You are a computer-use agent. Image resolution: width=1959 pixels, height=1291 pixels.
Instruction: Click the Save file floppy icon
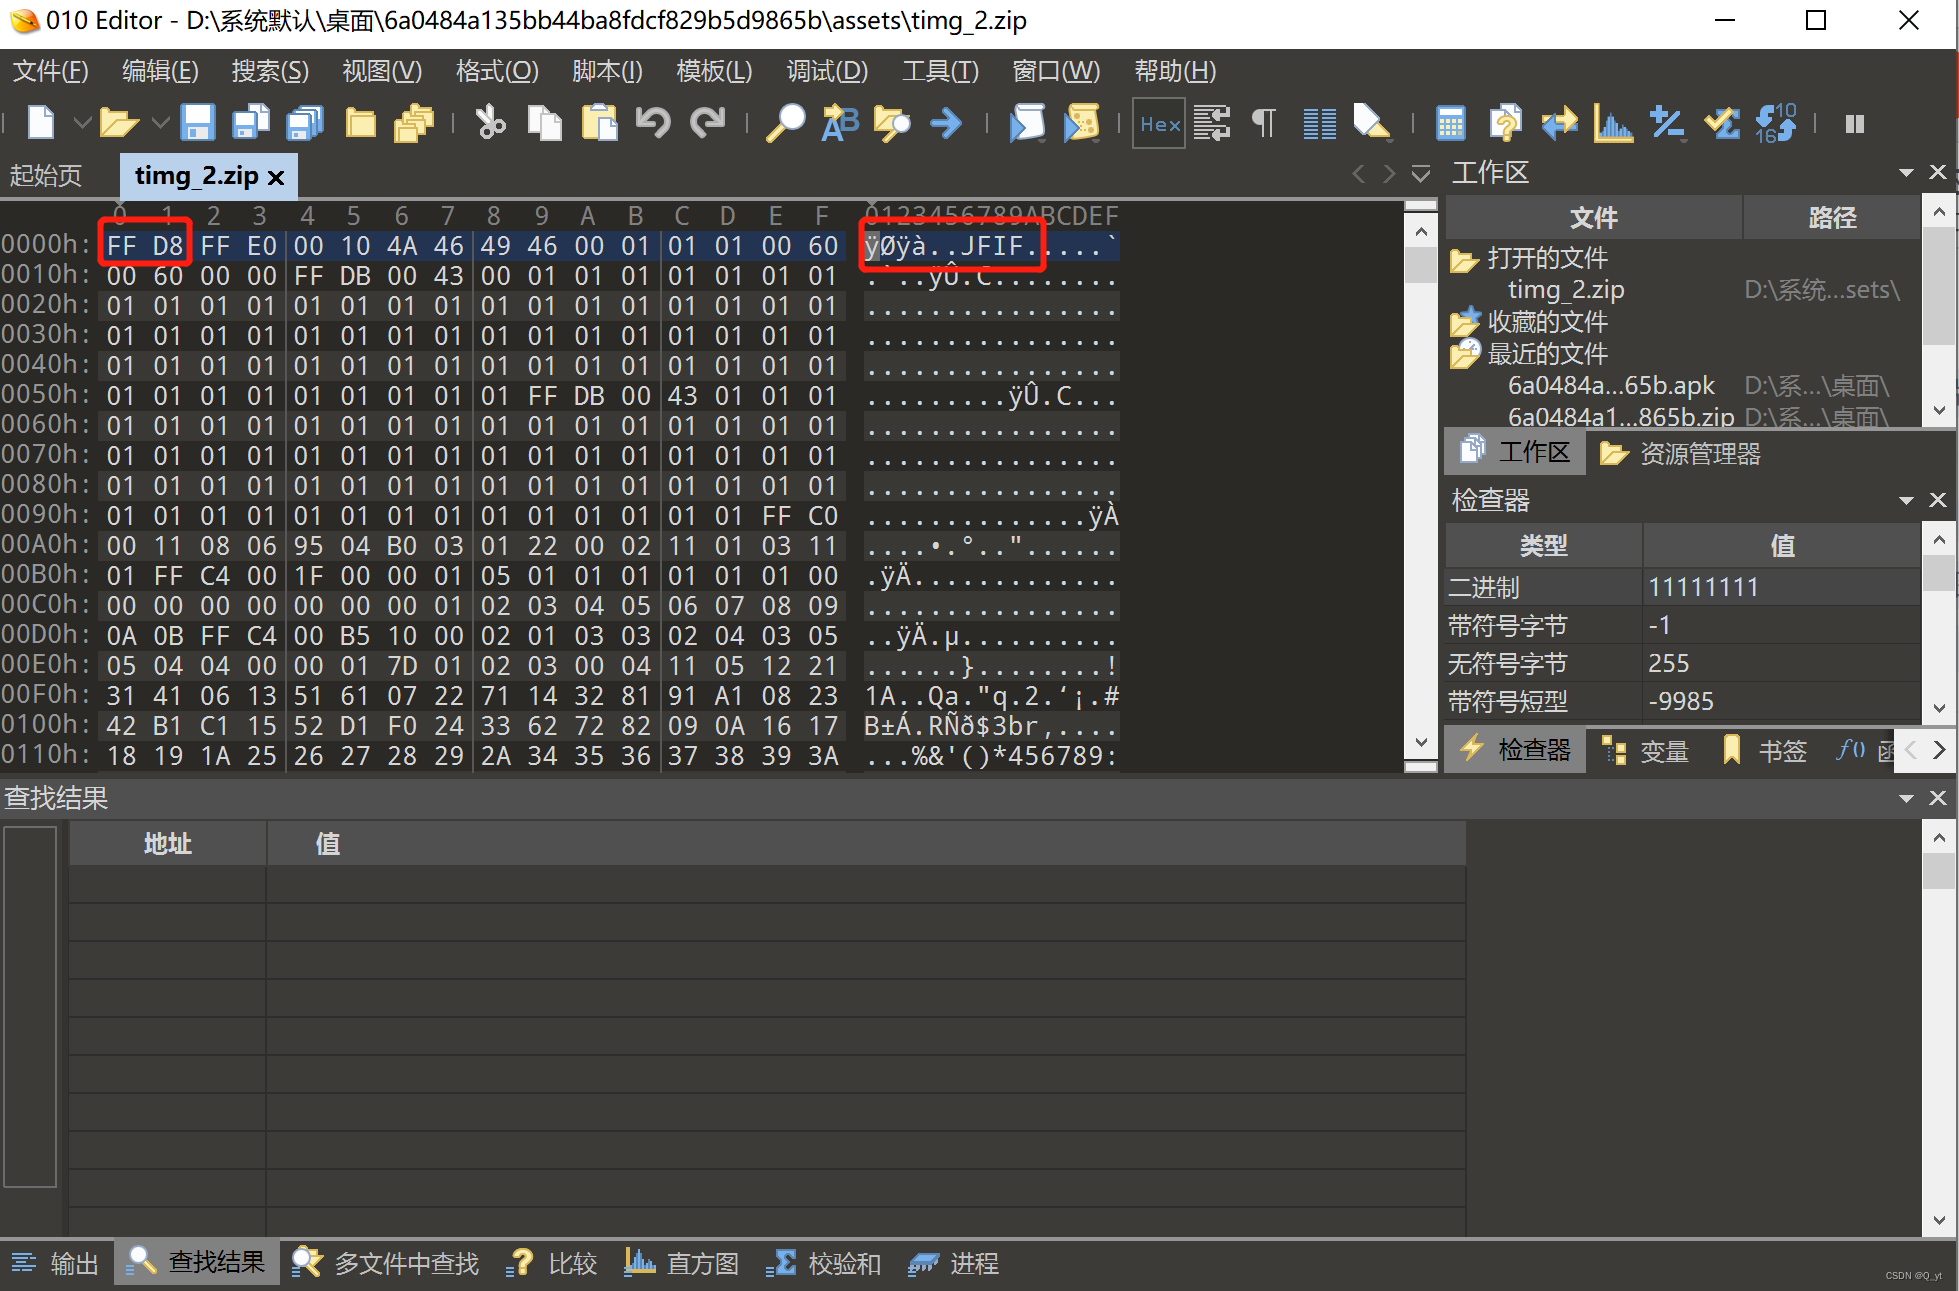point(197,123)
